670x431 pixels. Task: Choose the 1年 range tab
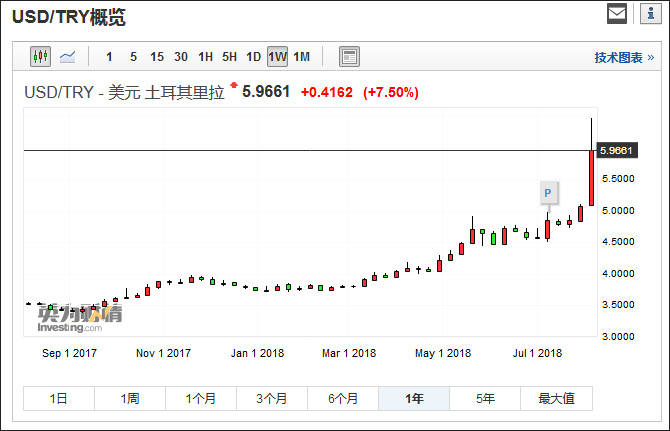pyautogui.click(x=414, y=399)
